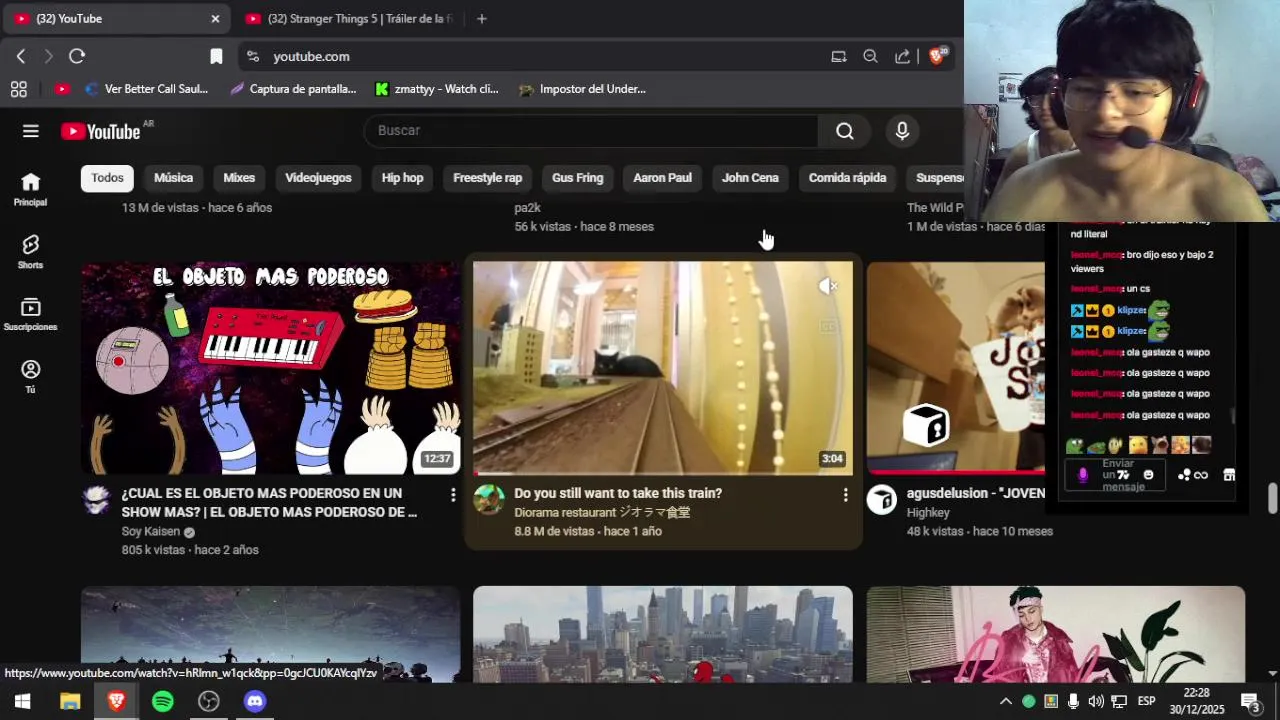Close the first YouTube tab
The image size is (1280, 720).
click(x=215, y=19)
